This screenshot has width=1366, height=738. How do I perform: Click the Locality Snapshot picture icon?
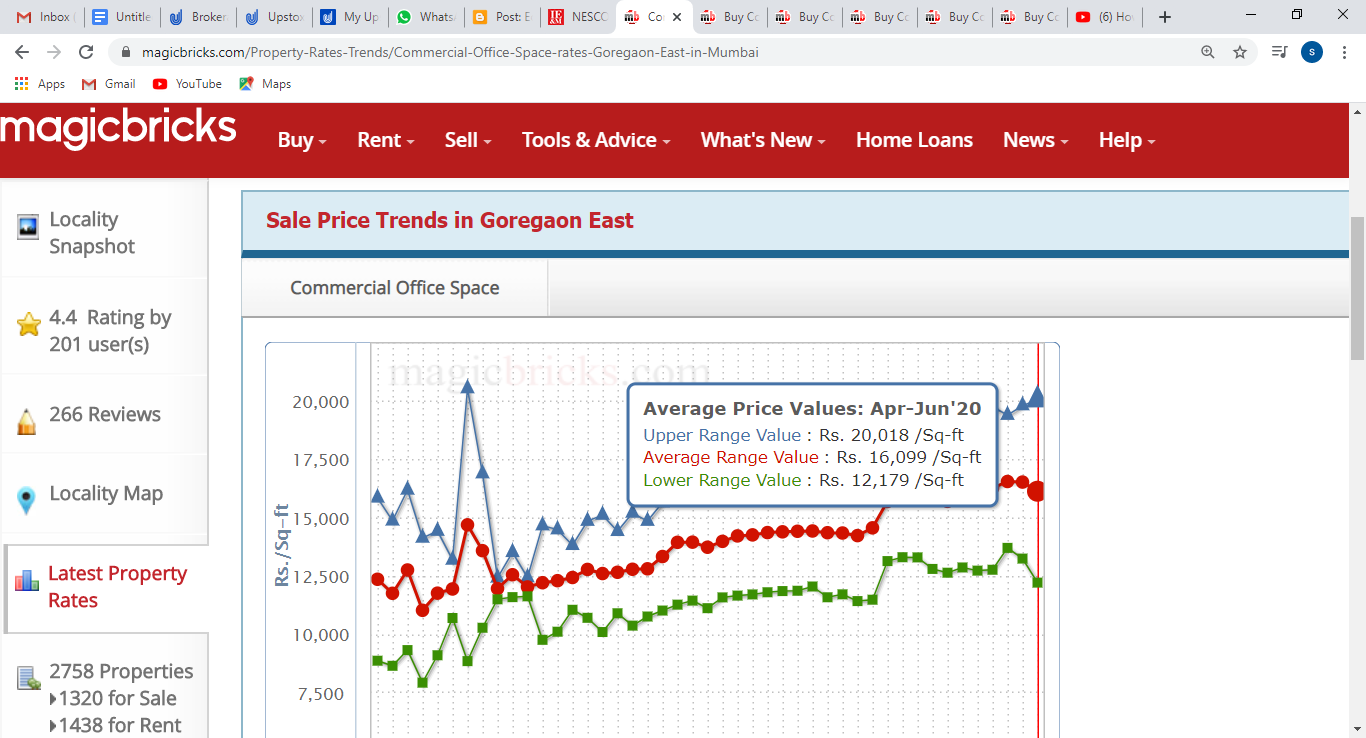click(28, 228)
